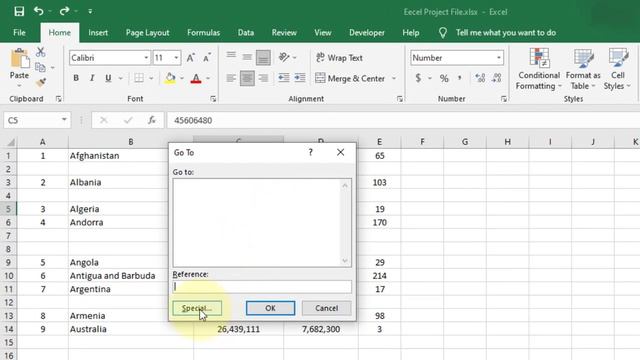This screenshot has width=640, height=360.
Task: Switch to the Page Layout tab
Action: [x=147, y=33]
